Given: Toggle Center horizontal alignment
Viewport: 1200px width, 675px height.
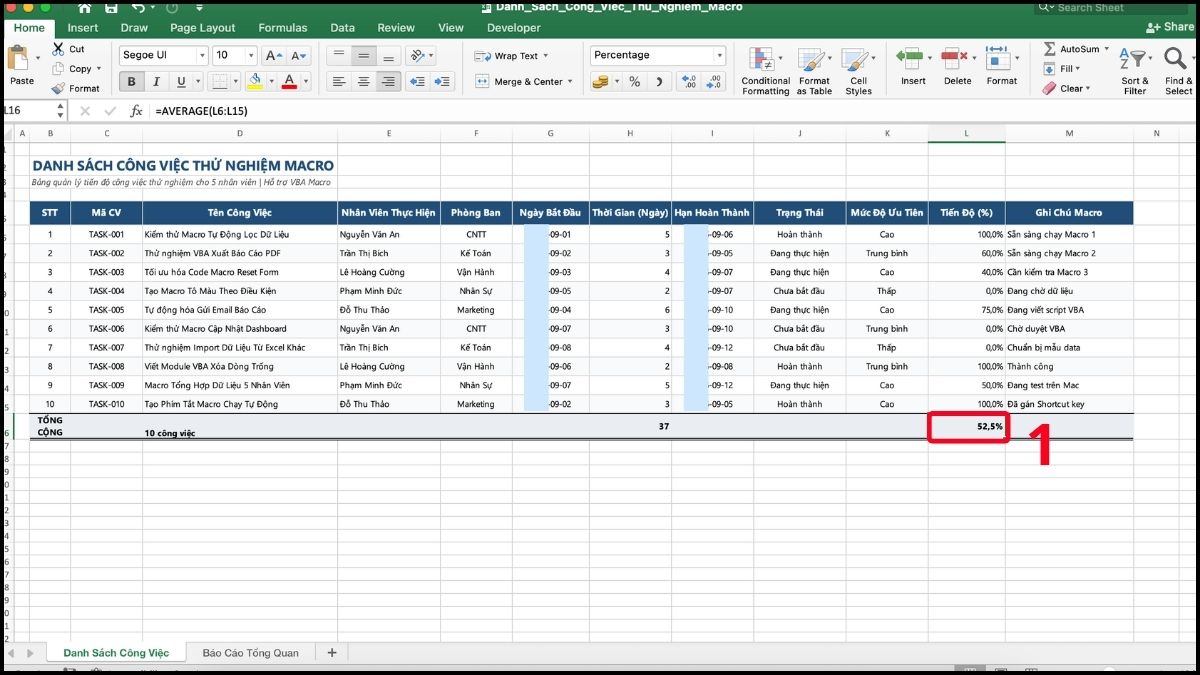Looking at the screenshot, I should coord(364,82).
